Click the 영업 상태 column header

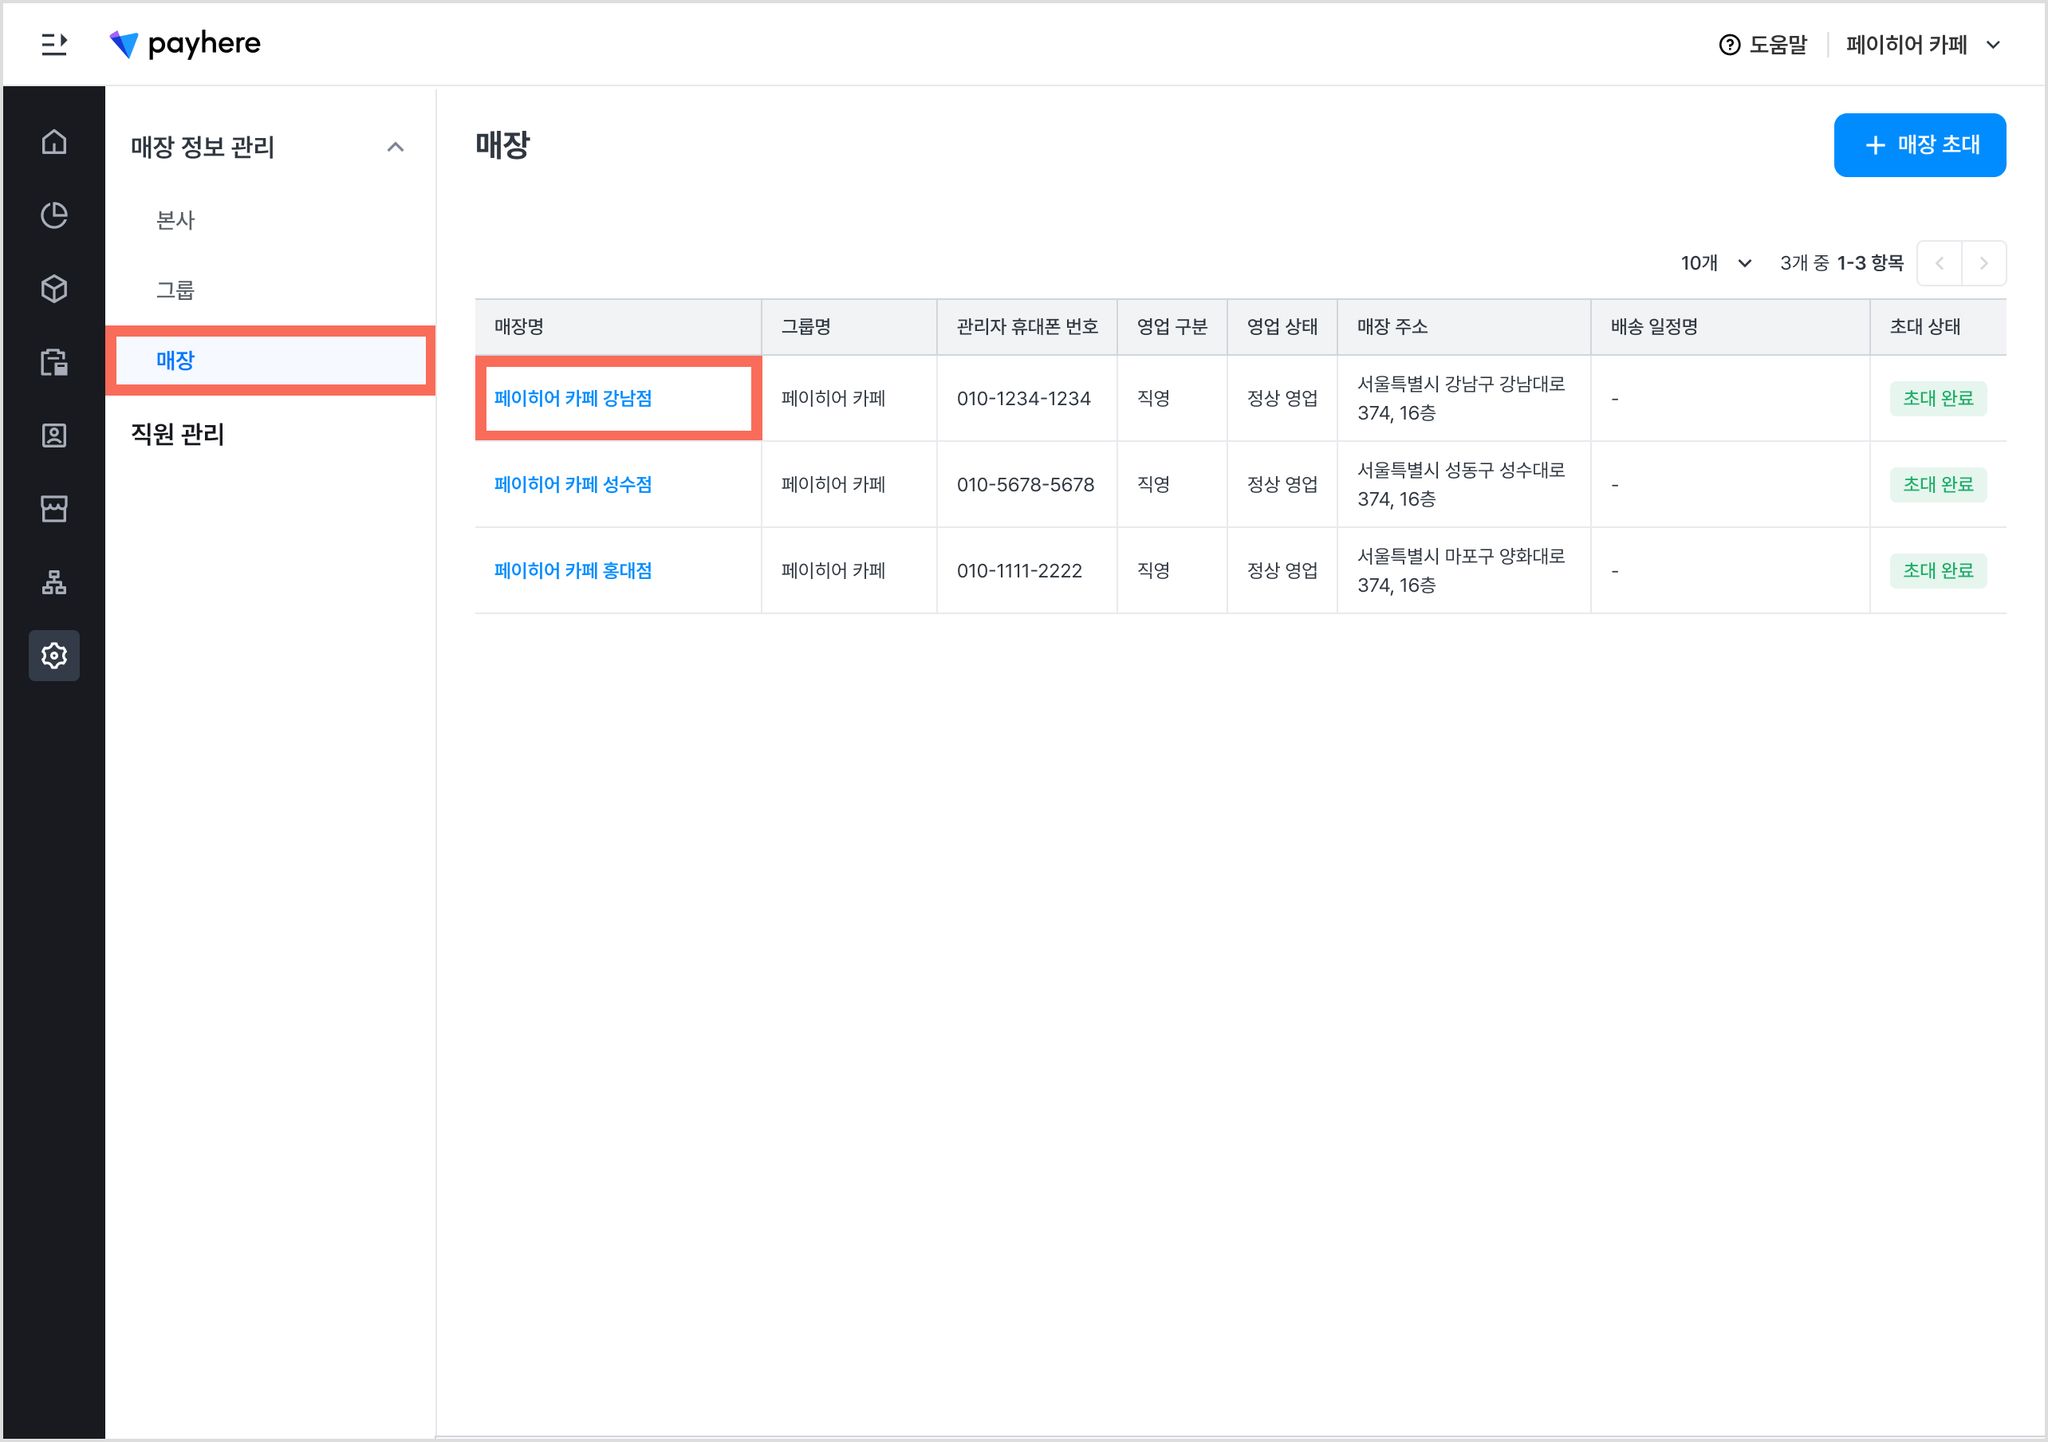(1282, 327)
